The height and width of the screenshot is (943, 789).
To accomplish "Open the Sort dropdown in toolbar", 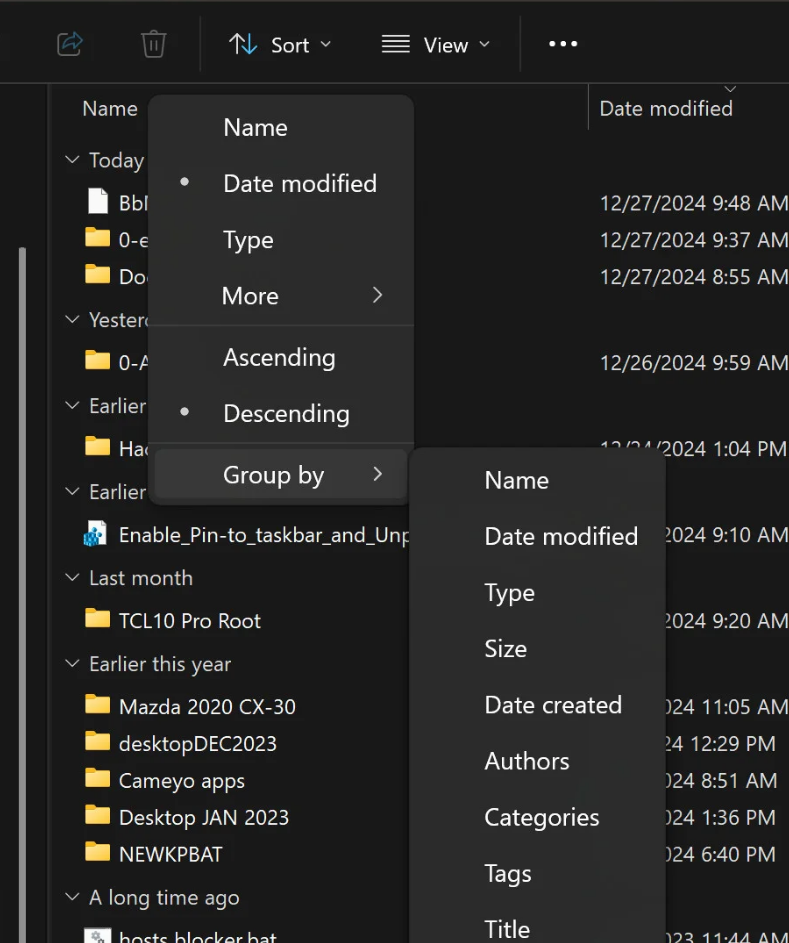I will click(279, 45).
